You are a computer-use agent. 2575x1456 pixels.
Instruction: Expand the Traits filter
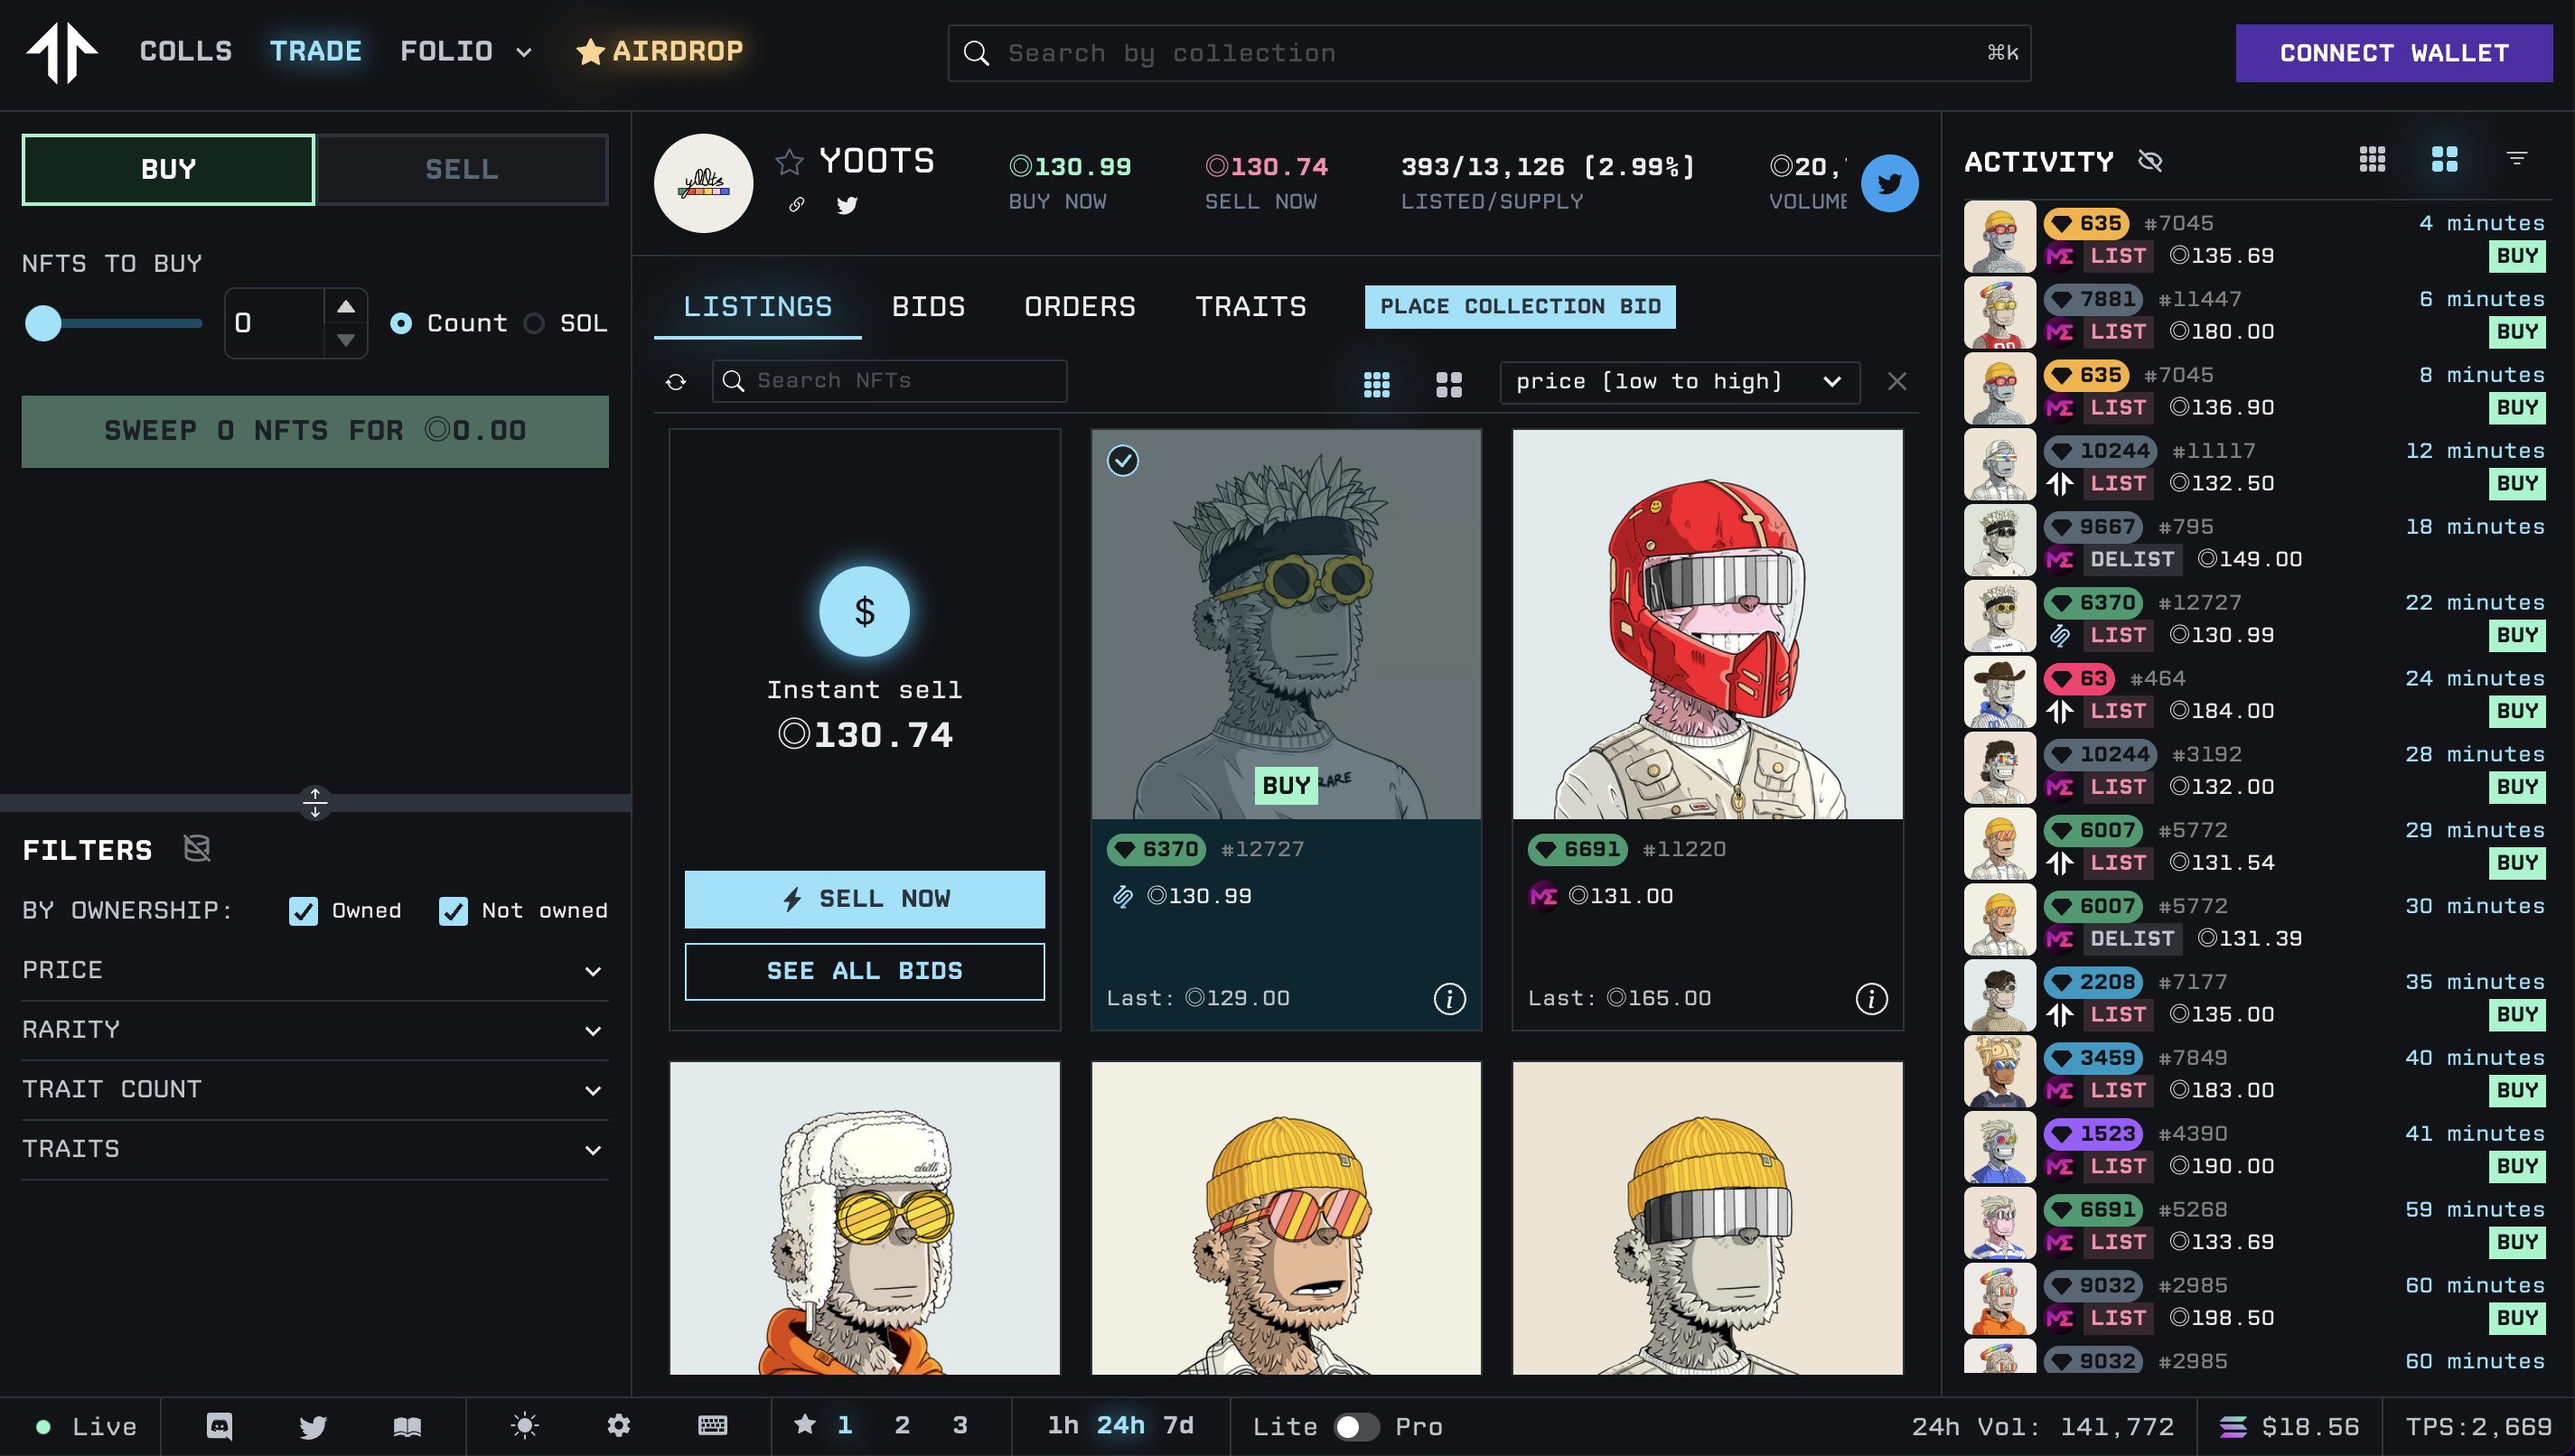pos(315,1149)
